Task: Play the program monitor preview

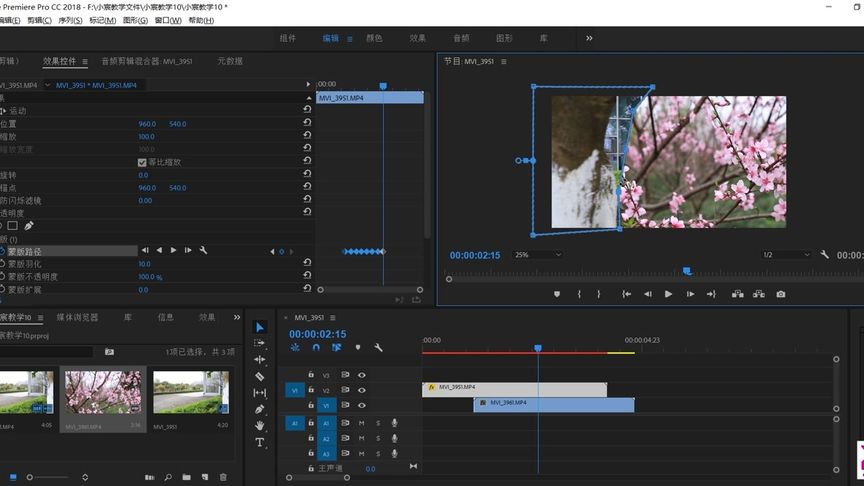Action: pyautogui.click(x=669, y=294)
